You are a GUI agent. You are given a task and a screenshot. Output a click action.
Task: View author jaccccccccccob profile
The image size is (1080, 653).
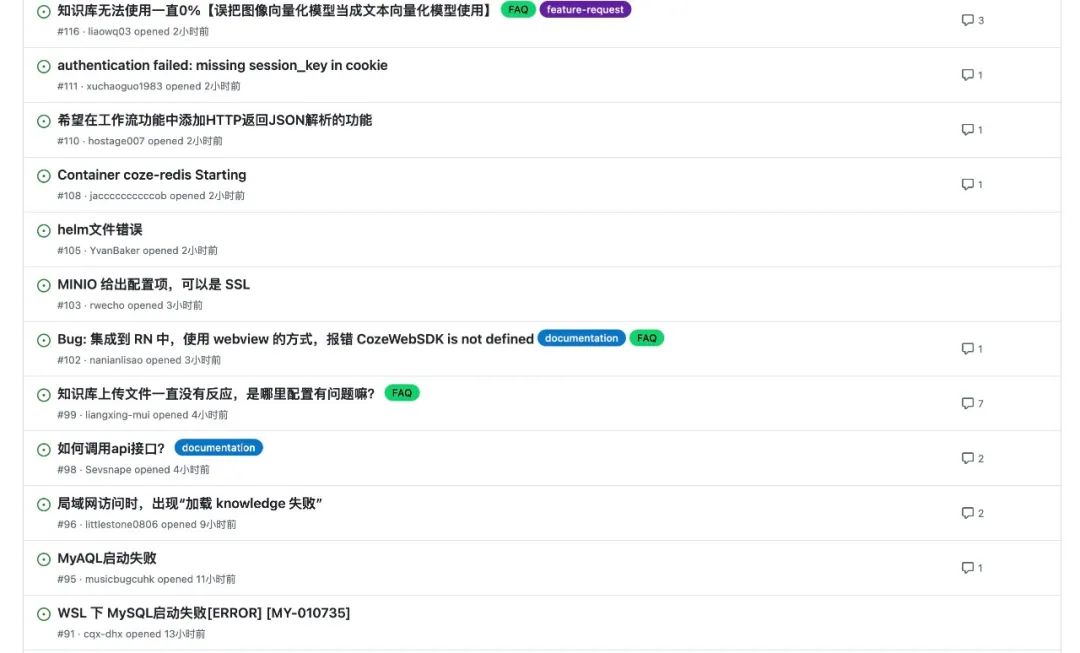128,196
